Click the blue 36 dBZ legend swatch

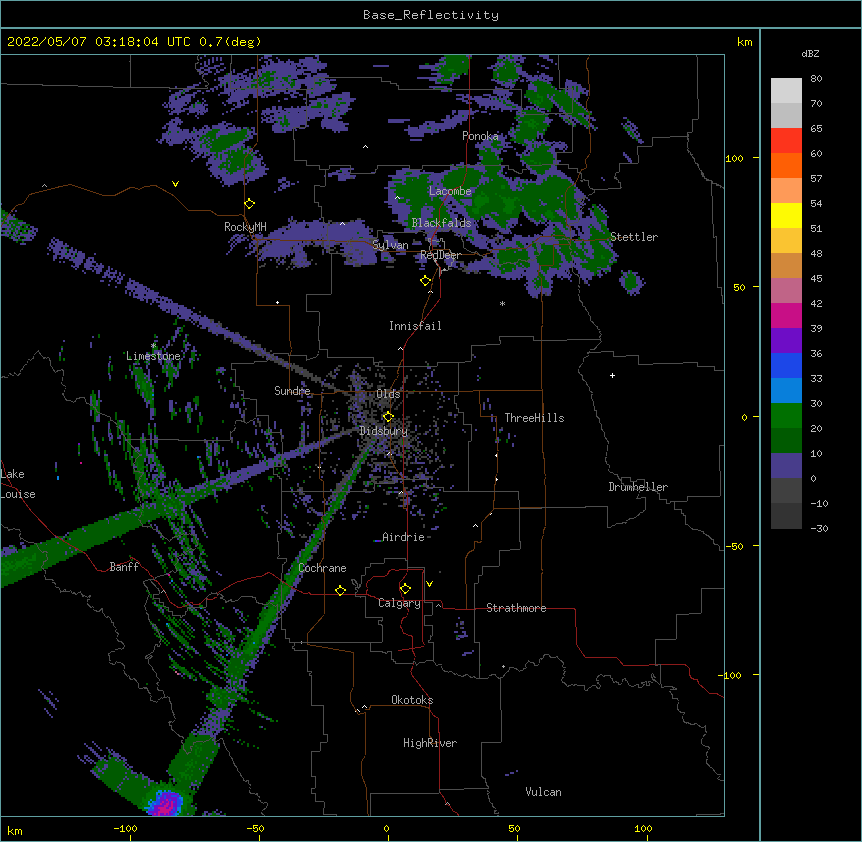point(786,365)
